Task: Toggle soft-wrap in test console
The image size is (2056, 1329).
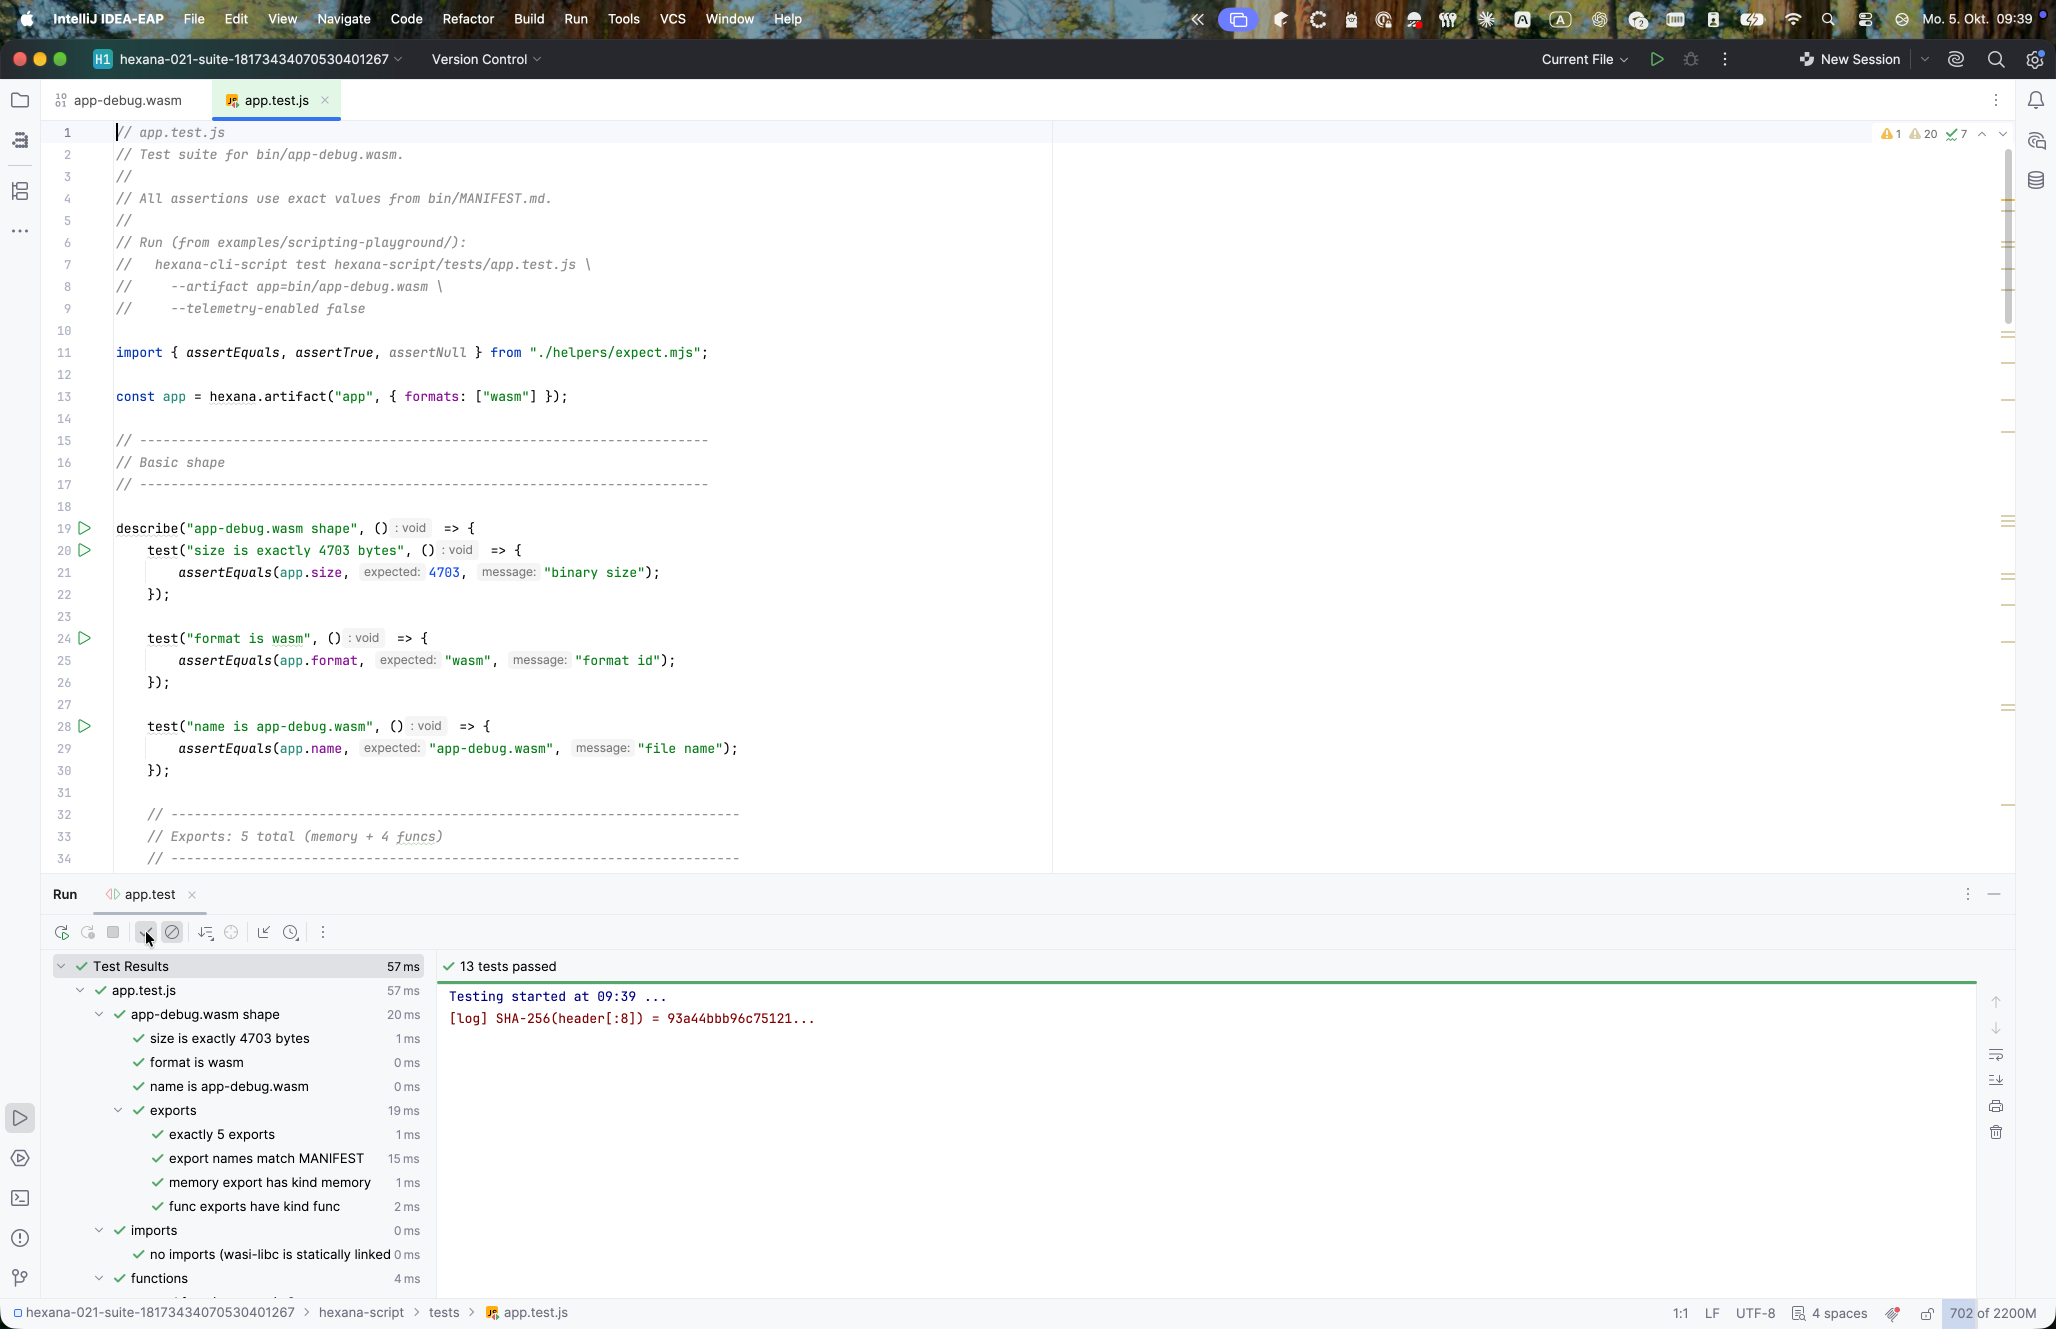Action: [x=1996, y=1054]
